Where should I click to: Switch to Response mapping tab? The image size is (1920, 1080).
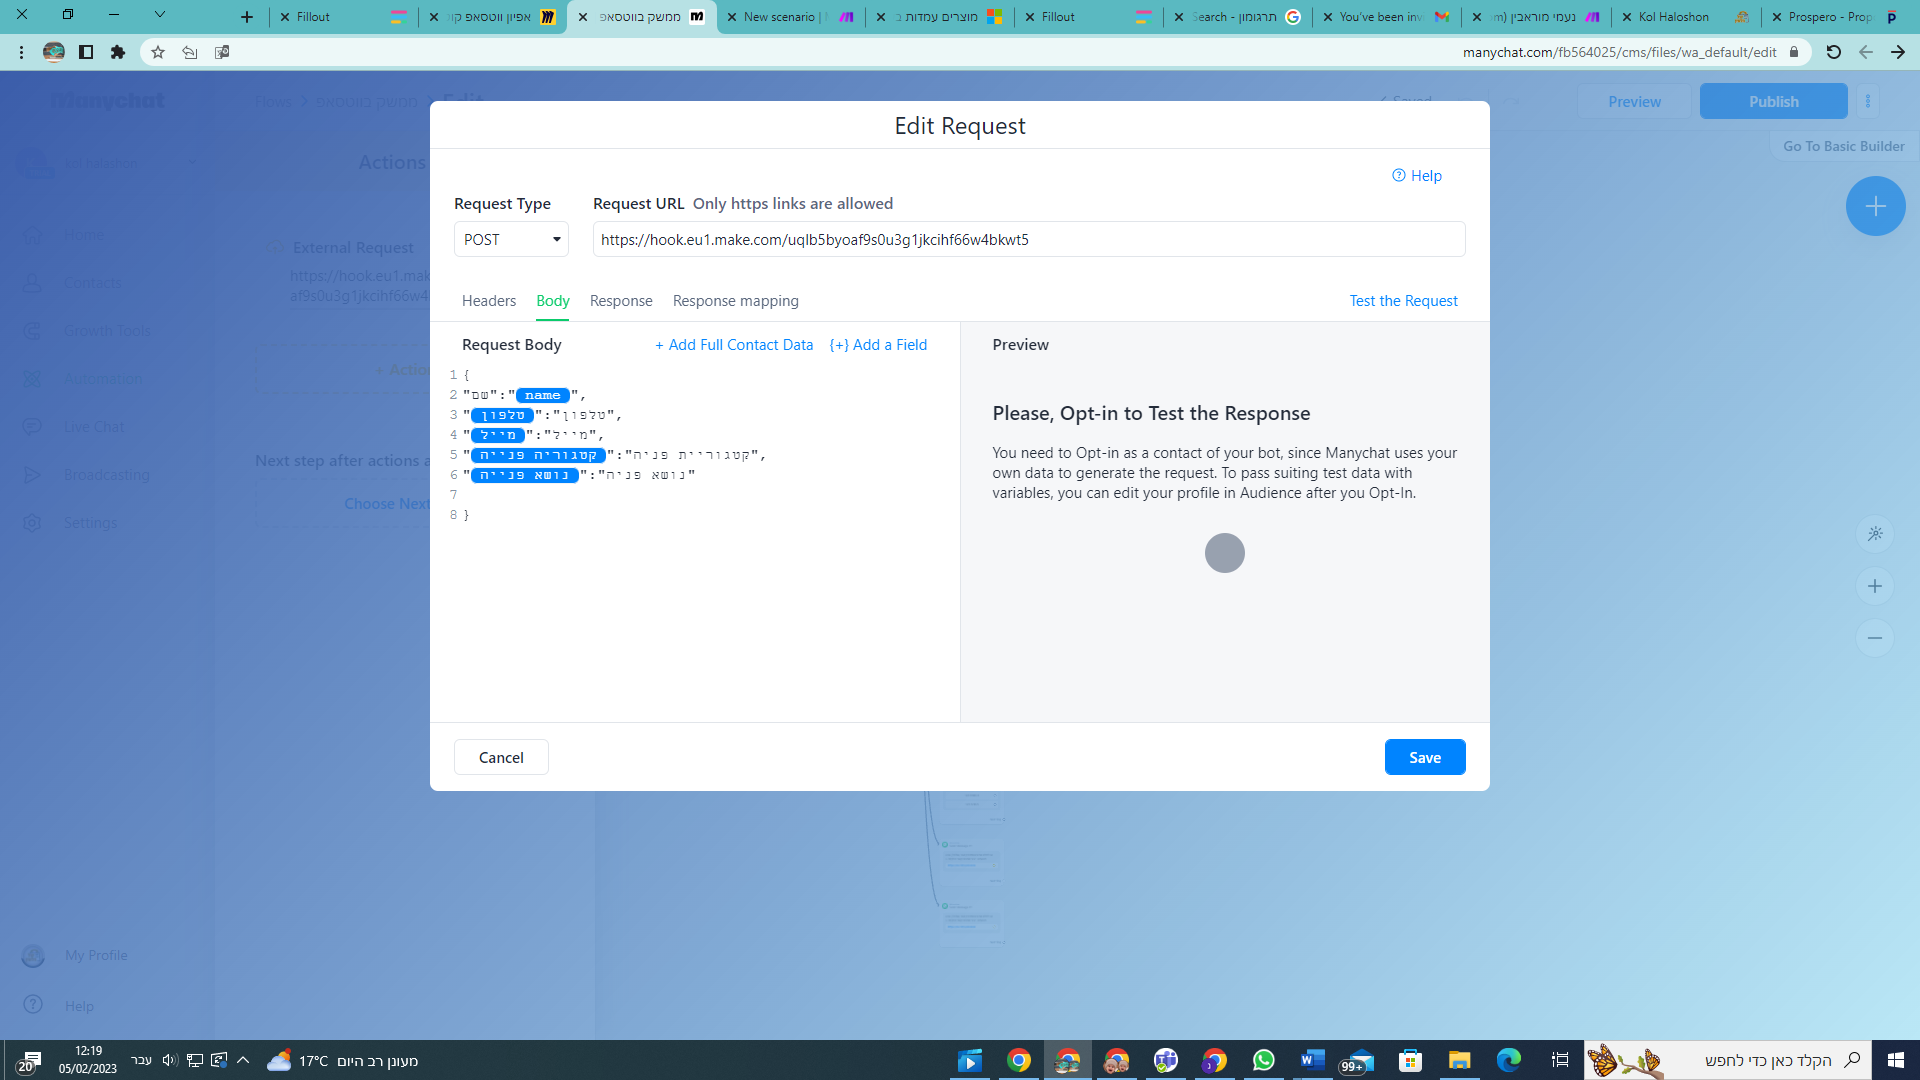pos(735,301)
